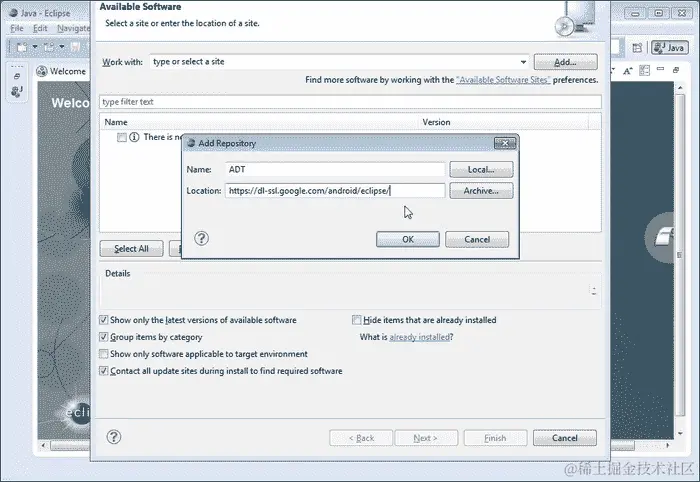Click the customize page icon in Welcome toolbar
This screenshot has width=700, height=482.
[644, 70]
